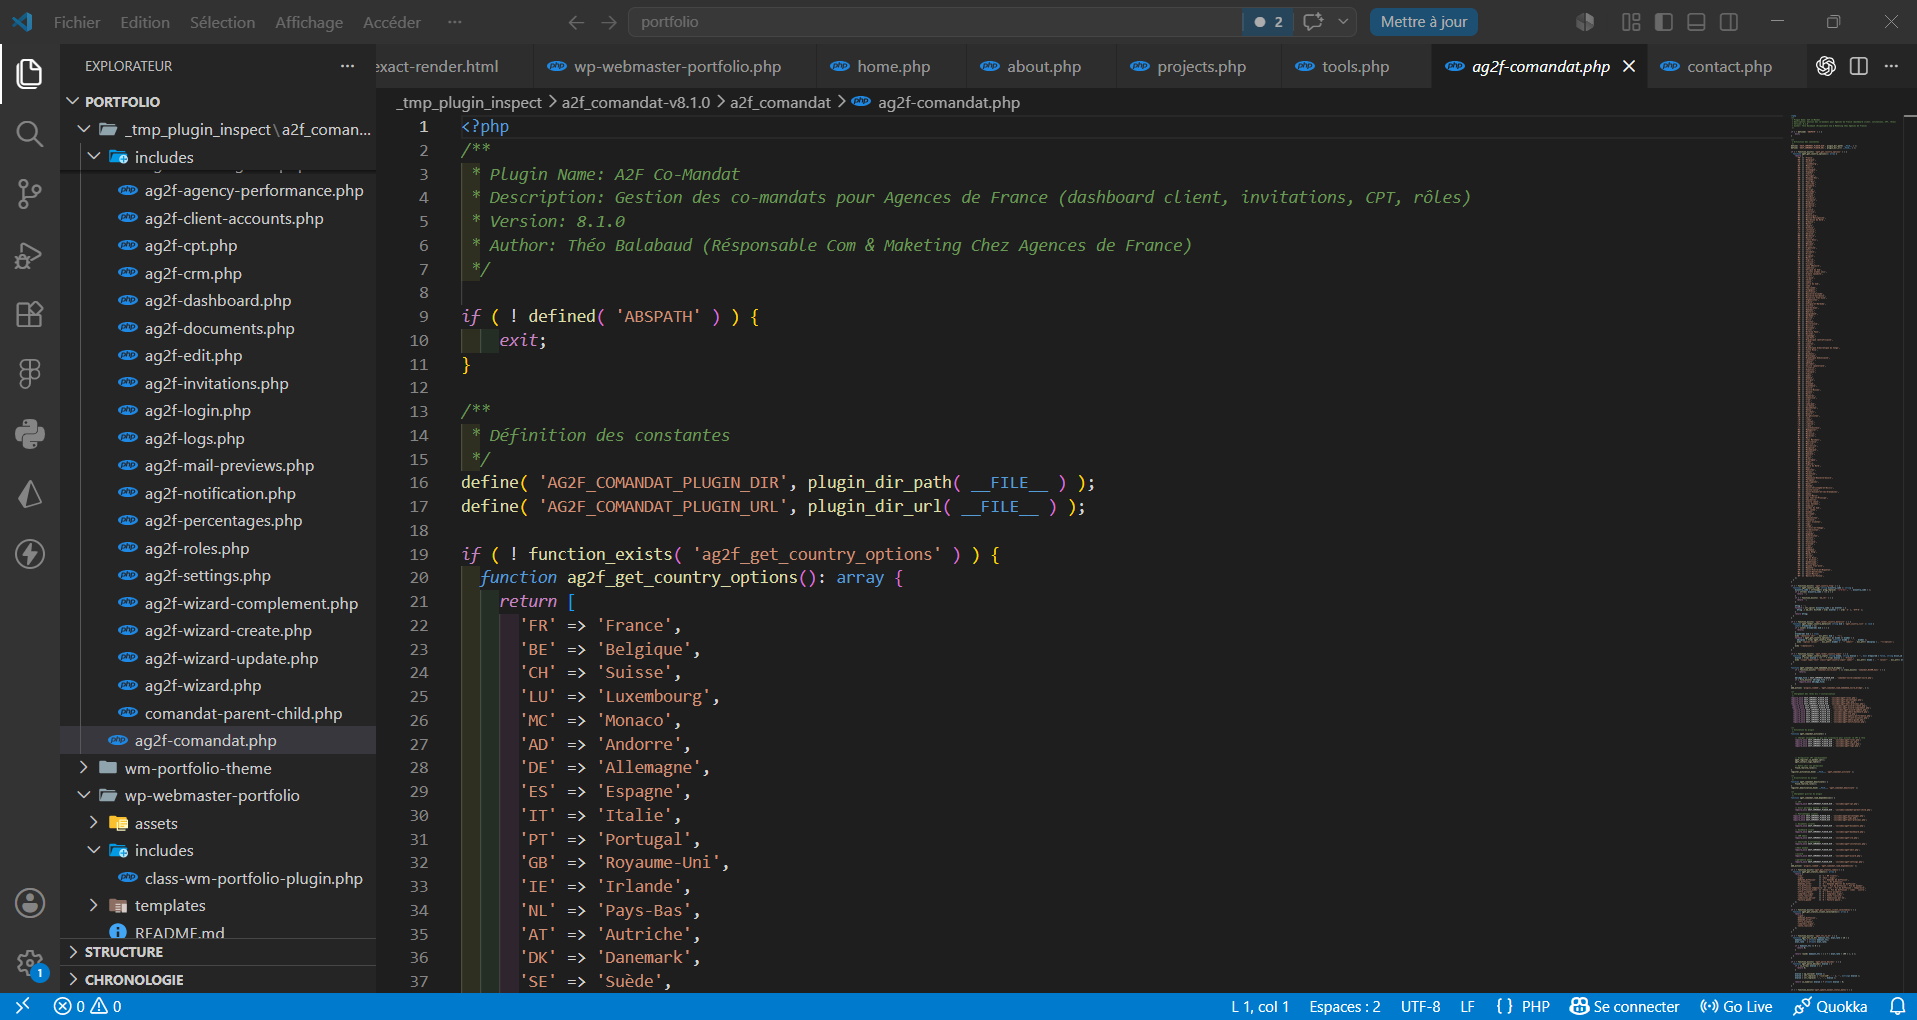The height and width of the screenshot is (1020, 1917).
Task: Click the Mettre à jour button
Action: (1424, 22)
